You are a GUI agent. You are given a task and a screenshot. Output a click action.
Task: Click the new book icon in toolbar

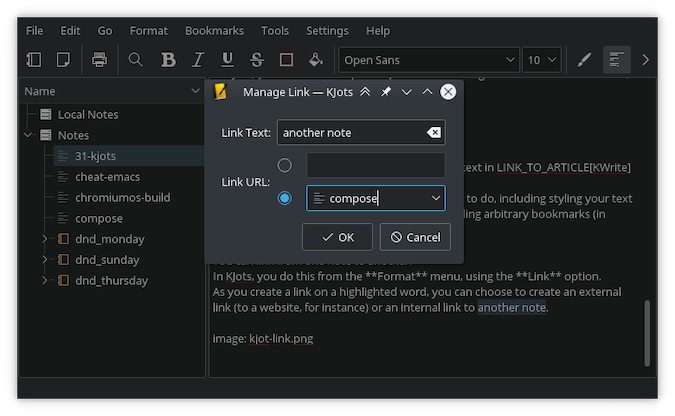(34, 59)
